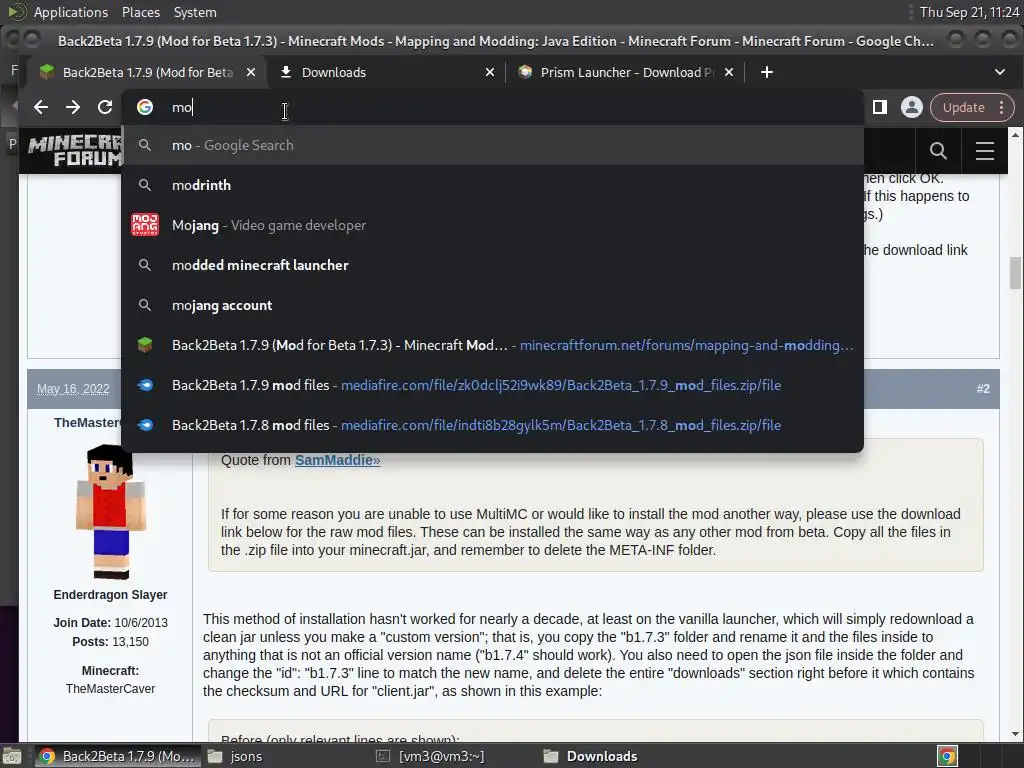Open Back2Beta minecraftforum.net history suggestion
Screen dimensions: 1024x768
pyautogui.click(x=492, y=345)
